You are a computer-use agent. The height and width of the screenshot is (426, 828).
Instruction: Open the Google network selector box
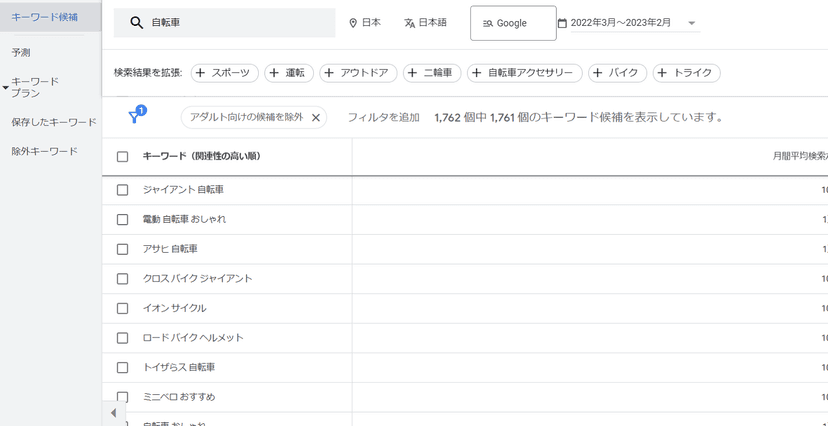[x=513, y=23]
